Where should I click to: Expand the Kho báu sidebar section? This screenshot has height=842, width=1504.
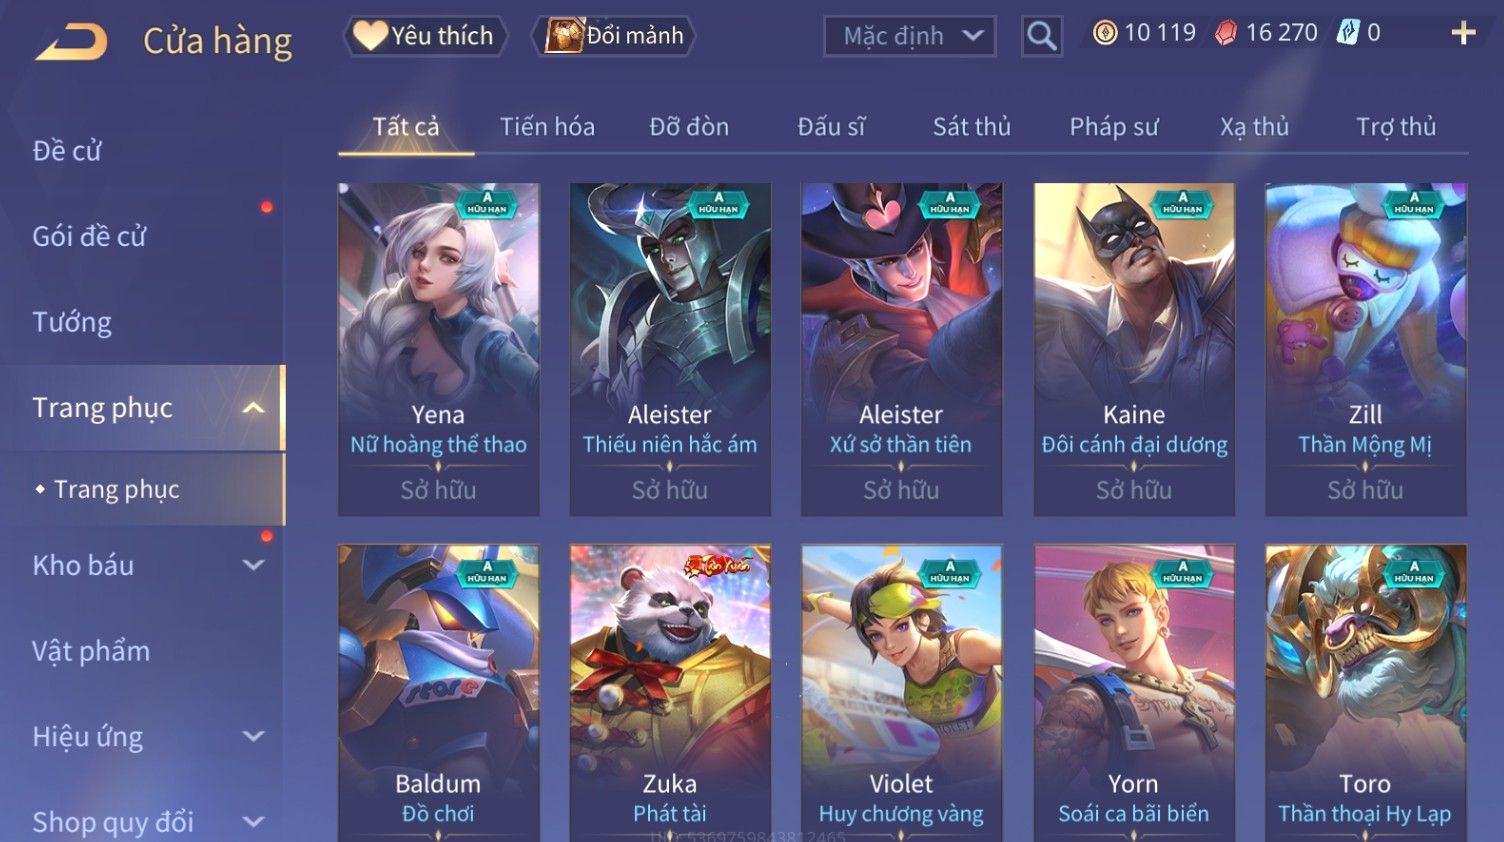254,565
